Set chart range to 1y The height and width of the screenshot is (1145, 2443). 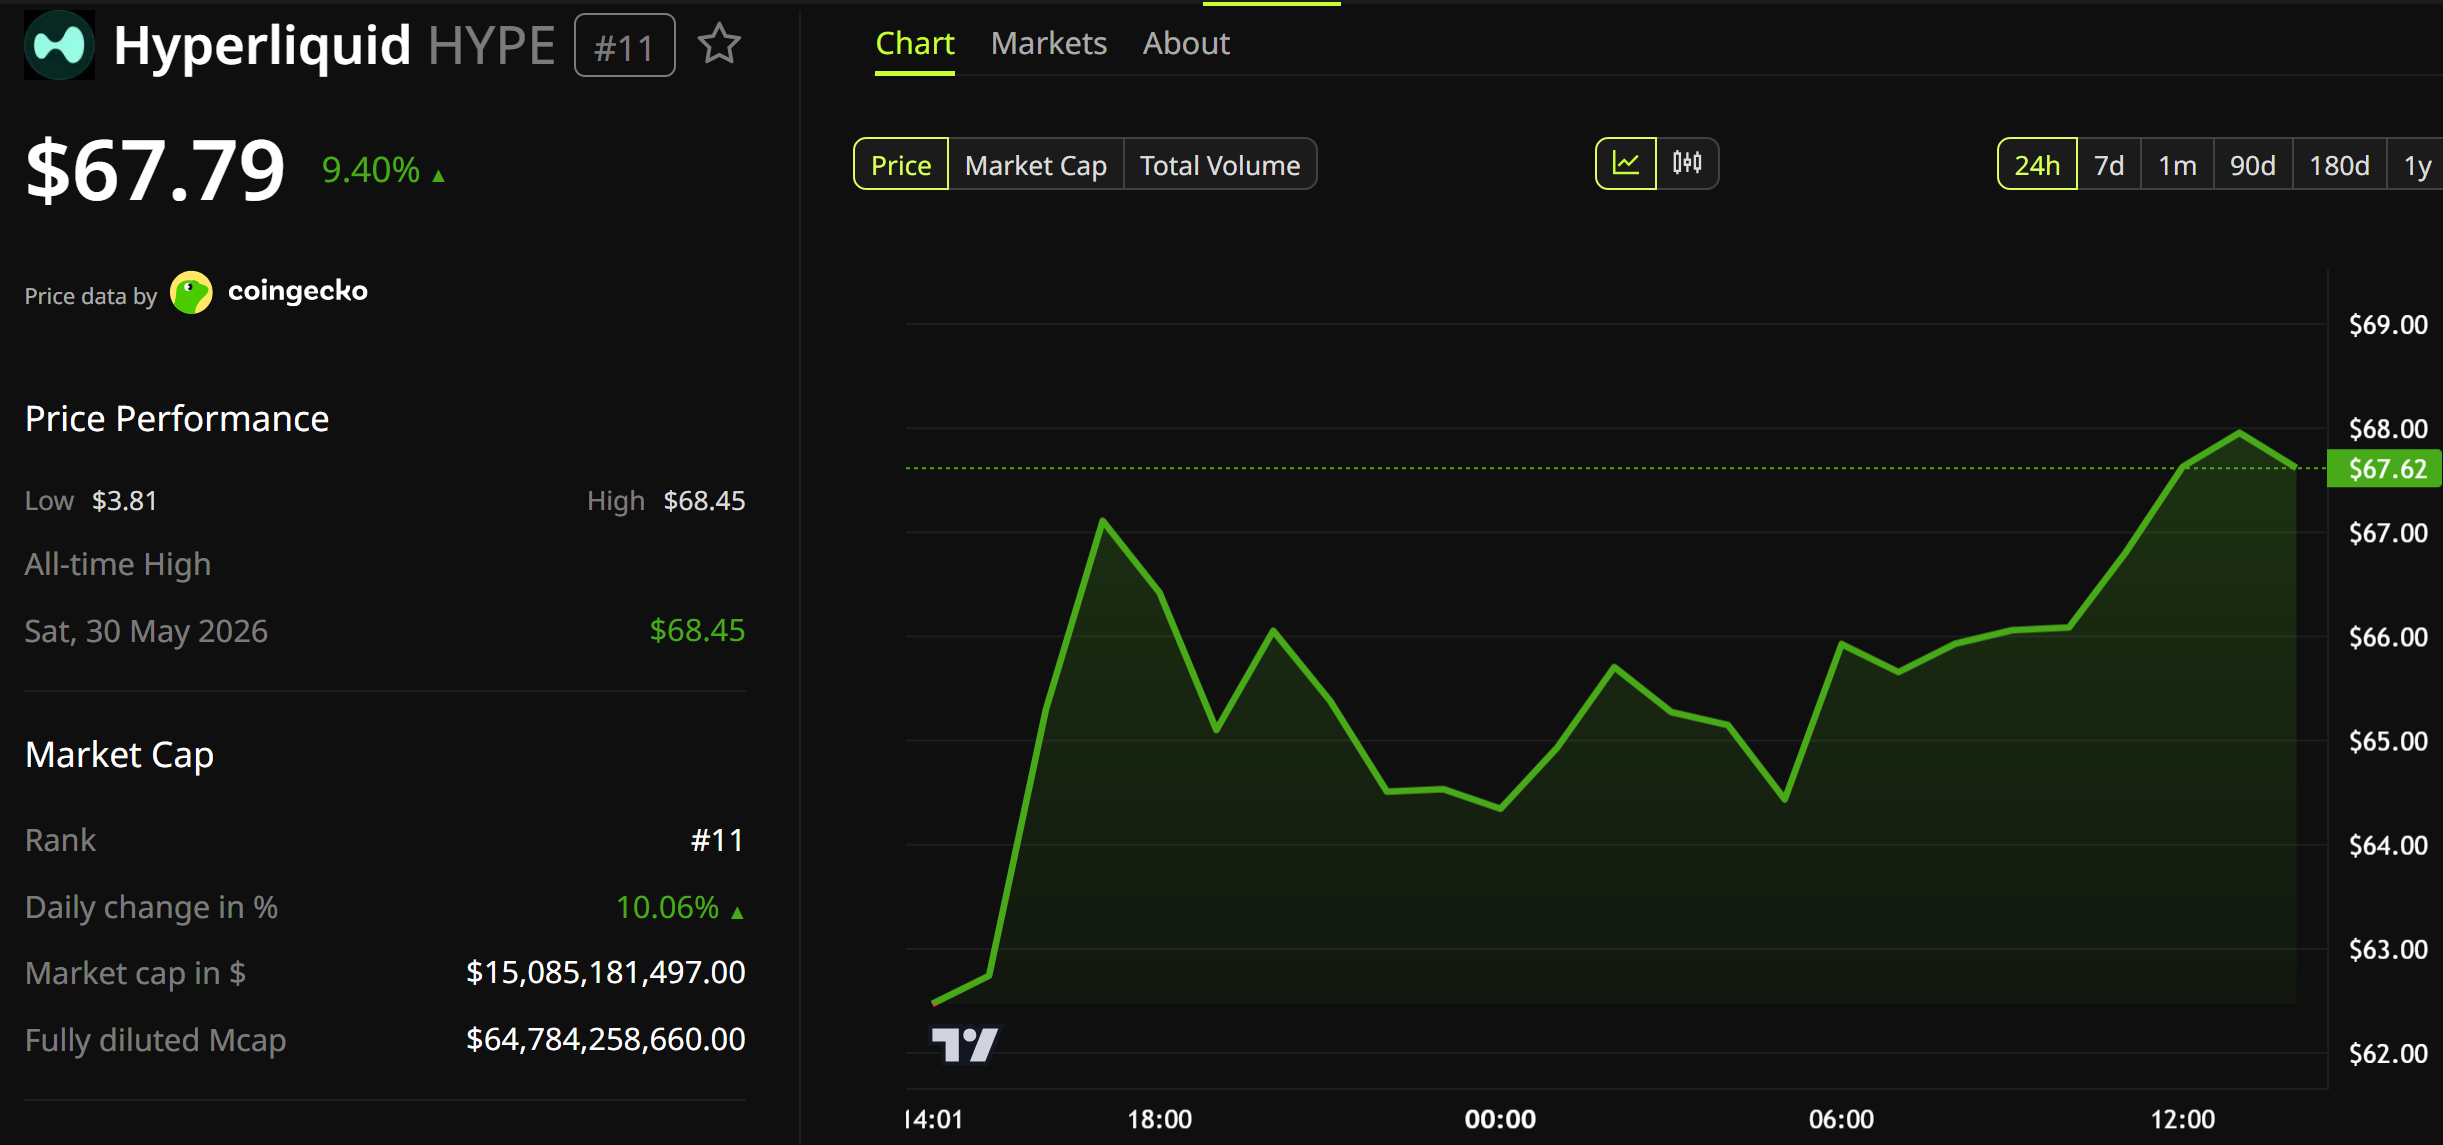click(2417, 164)
